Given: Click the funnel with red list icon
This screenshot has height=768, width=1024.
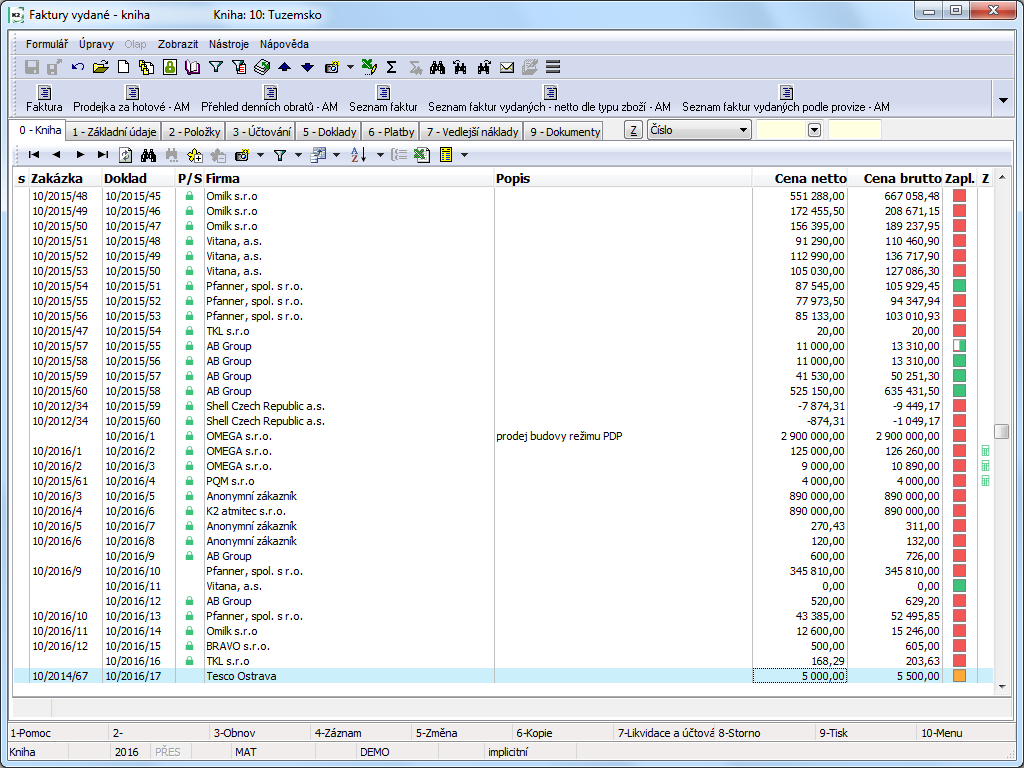Looking at the screenshot, I should click(x=239, y=67).
